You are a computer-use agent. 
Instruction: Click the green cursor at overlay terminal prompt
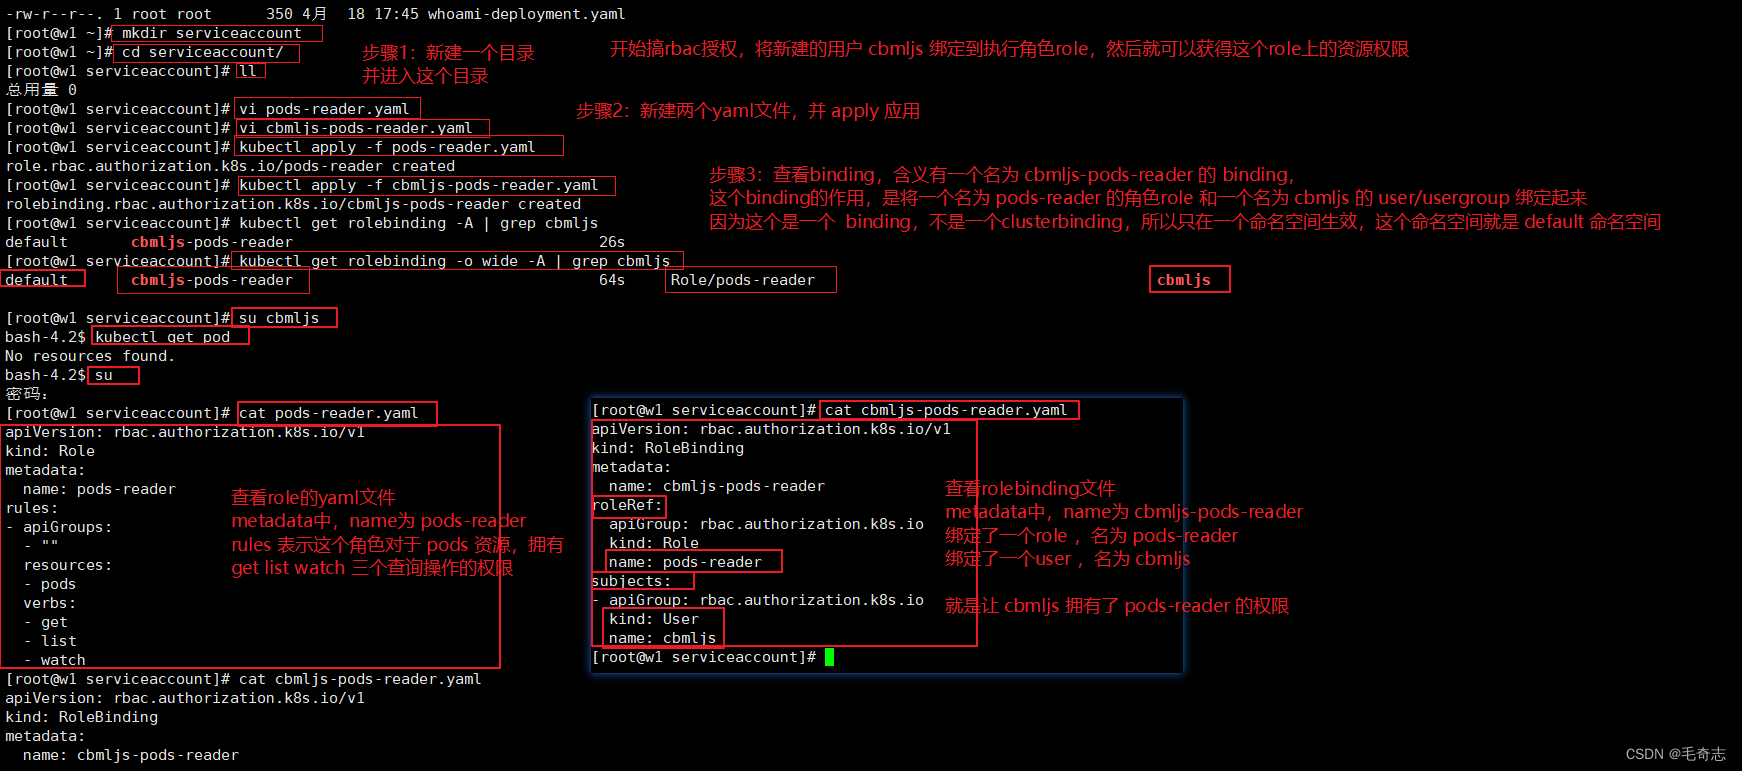pos(829,657)
